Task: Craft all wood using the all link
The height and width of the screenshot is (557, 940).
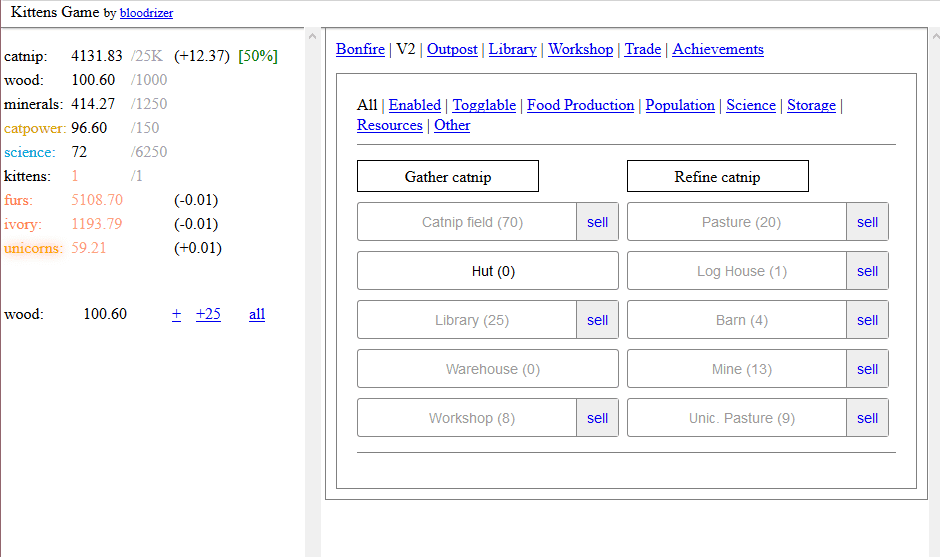Action: 257,314
